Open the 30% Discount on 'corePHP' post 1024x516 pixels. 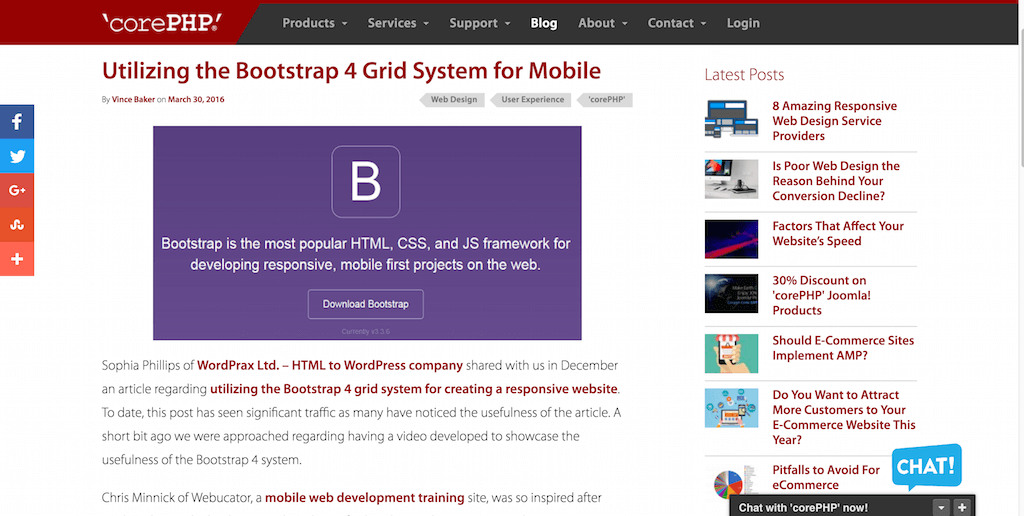tap(822, 295)
